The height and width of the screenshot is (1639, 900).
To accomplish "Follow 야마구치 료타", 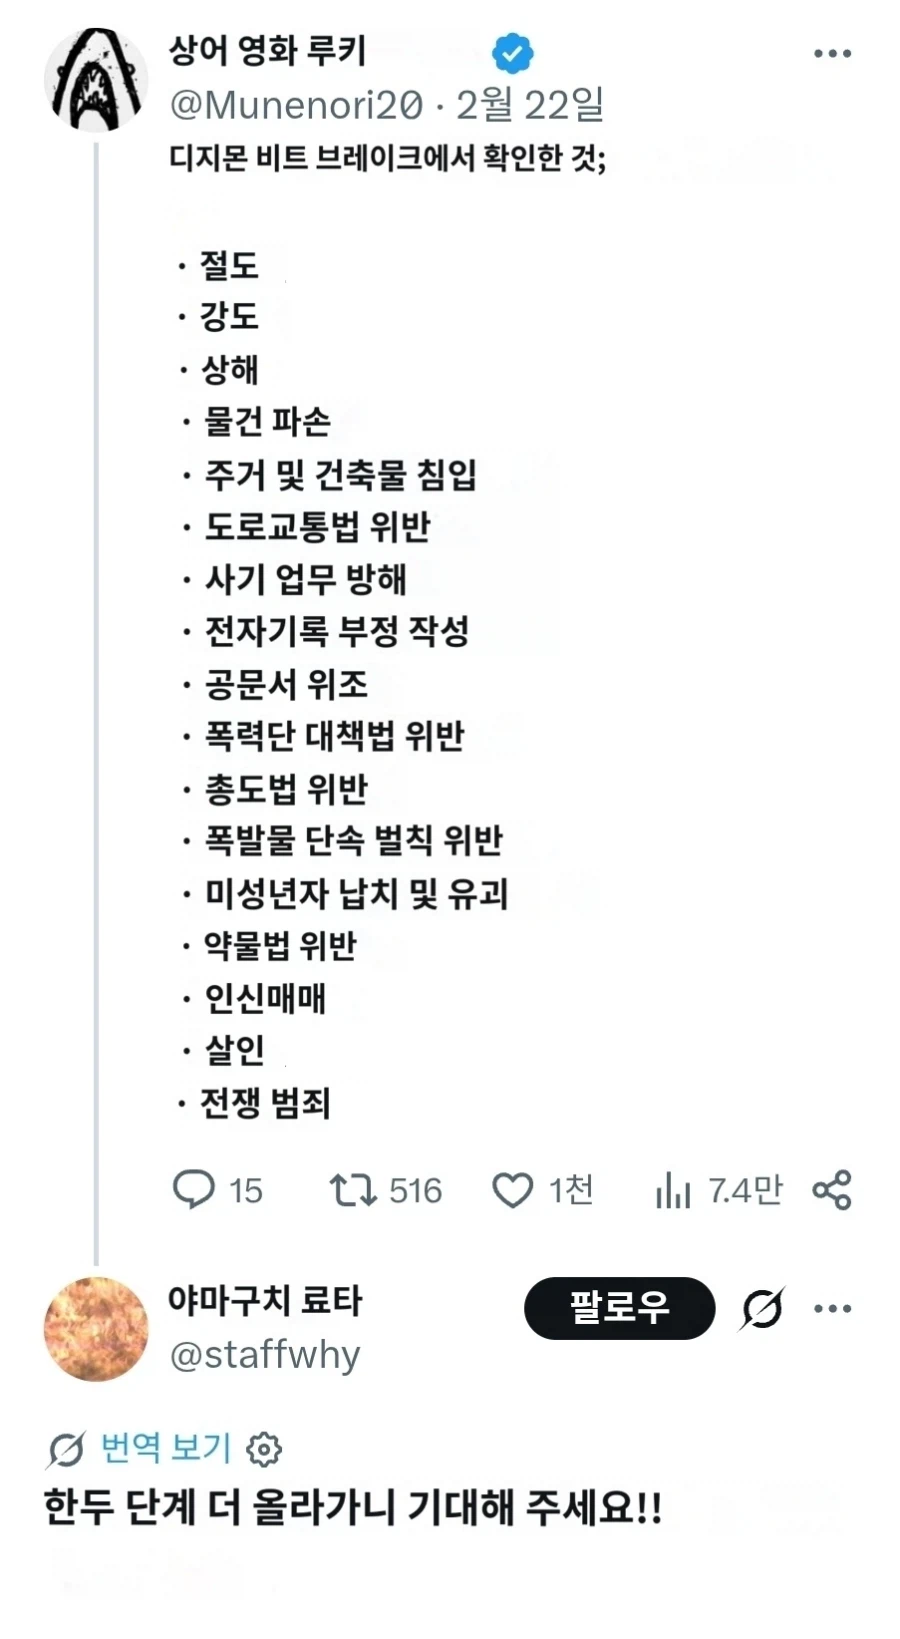I will click(619, 1307).
